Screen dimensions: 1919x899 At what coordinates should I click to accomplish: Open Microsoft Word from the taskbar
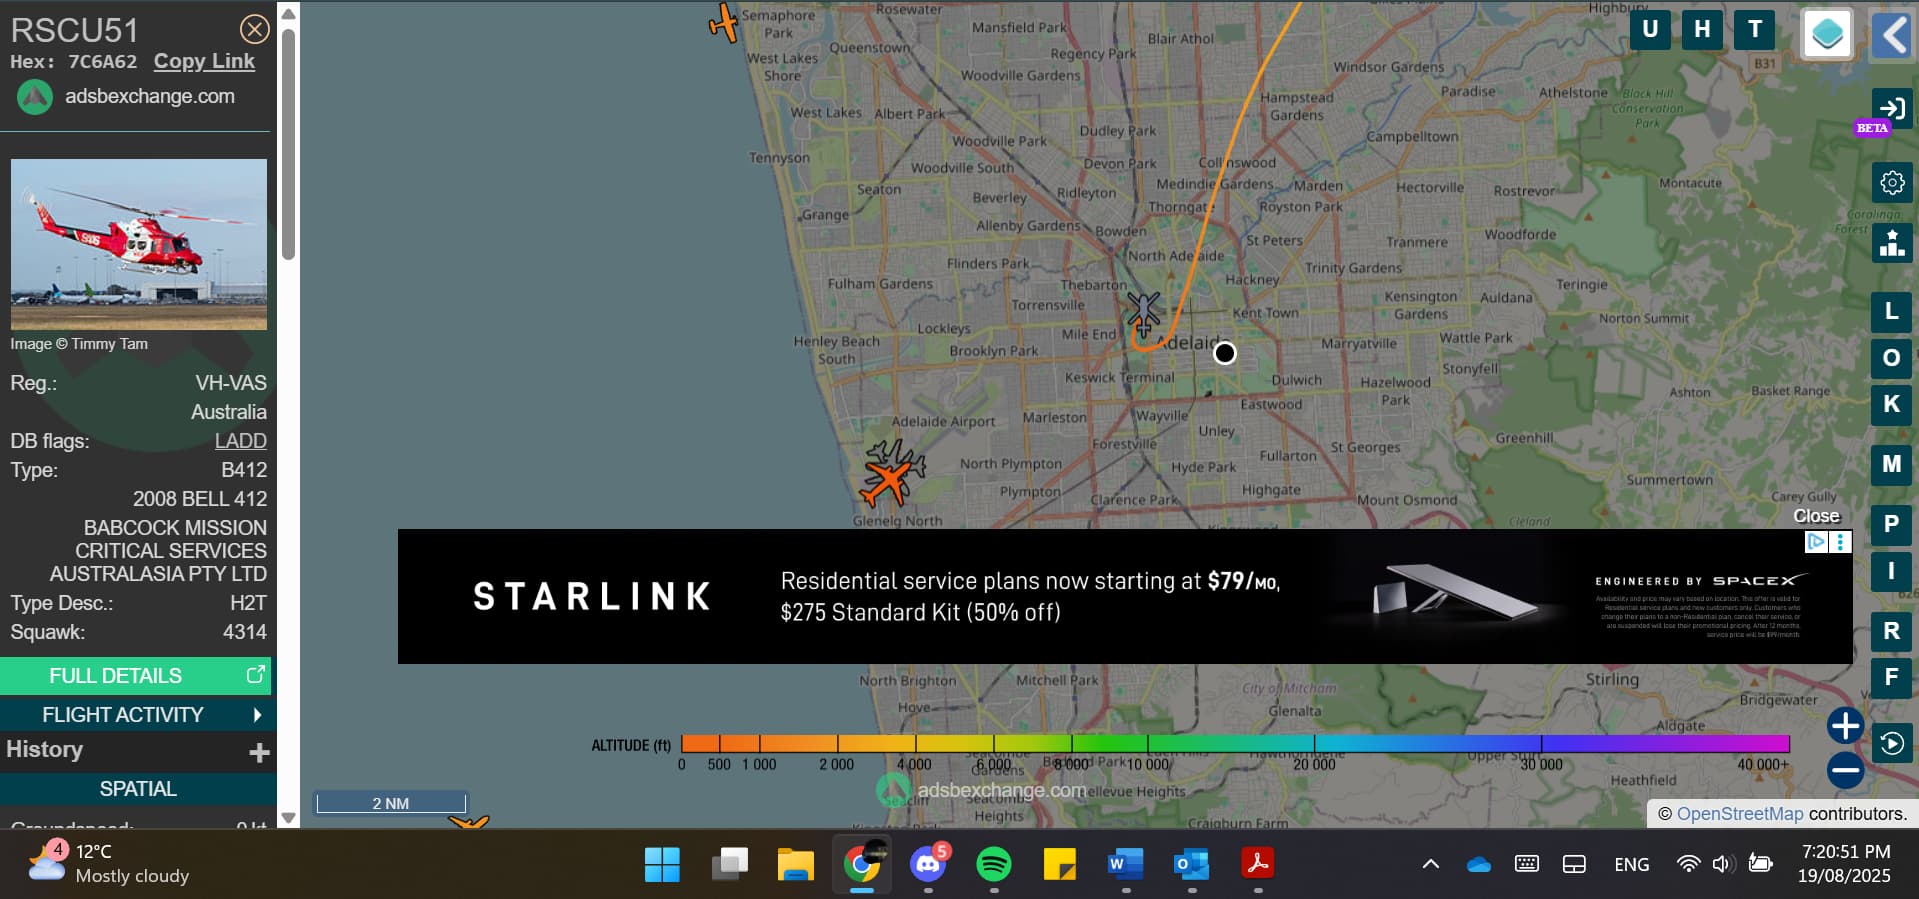1125,864
